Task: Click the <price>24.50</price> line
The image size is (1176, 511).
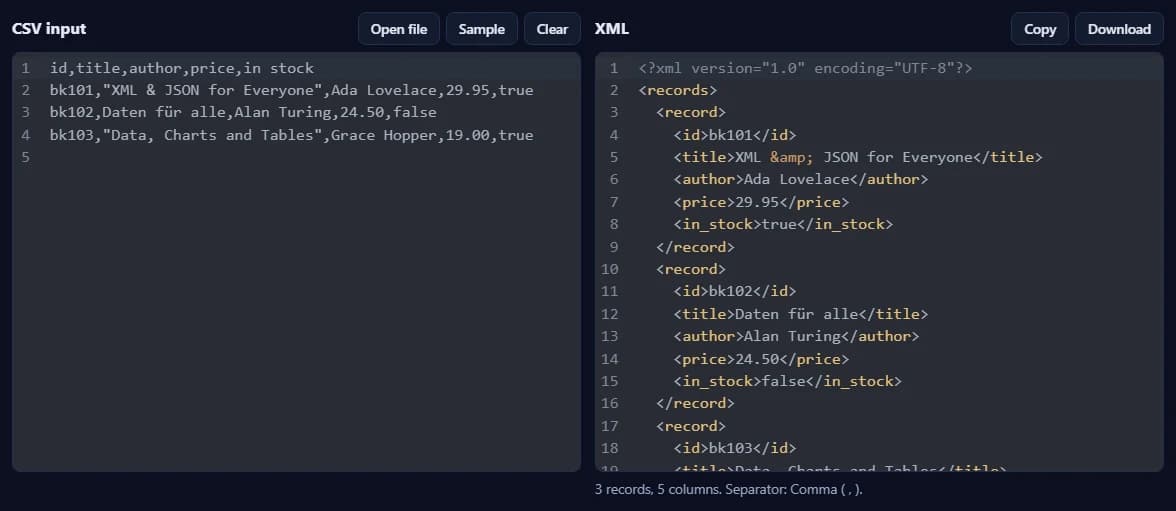Action: [x=761, y=359]
